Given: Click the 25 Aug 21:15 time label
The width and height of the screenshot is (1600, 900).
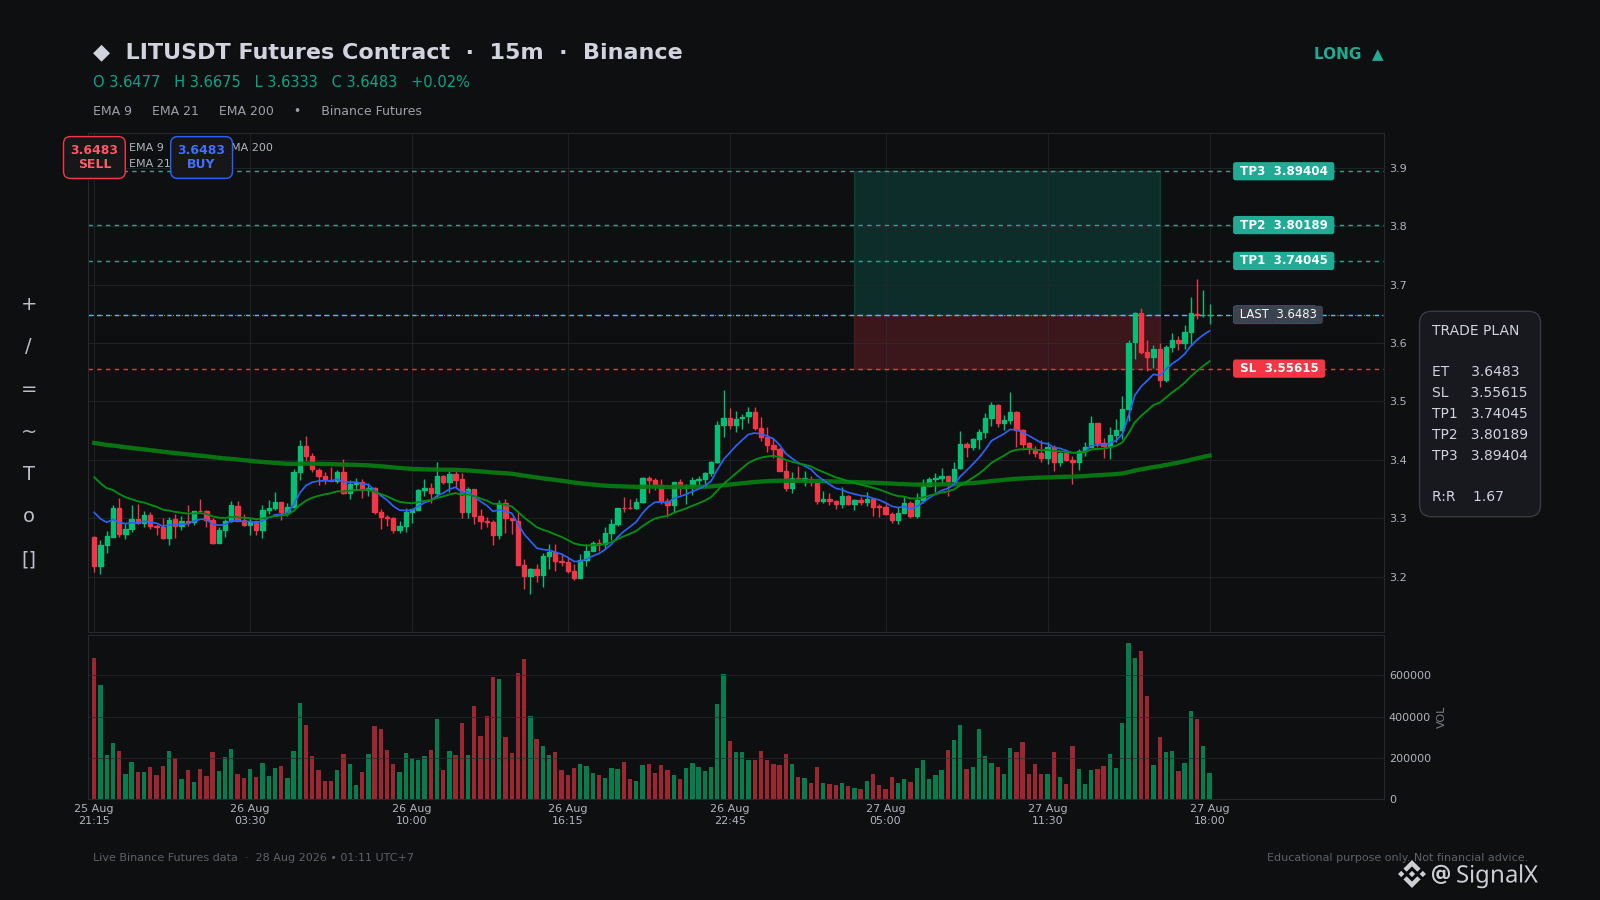Looking at the screenshot, I should coord(94,815).
